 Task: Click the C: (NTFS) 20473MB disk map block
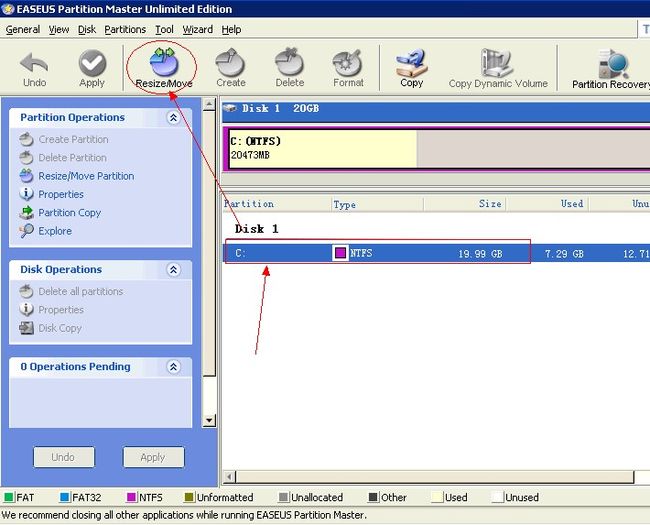pyautogui.click(x=439, y=149)
